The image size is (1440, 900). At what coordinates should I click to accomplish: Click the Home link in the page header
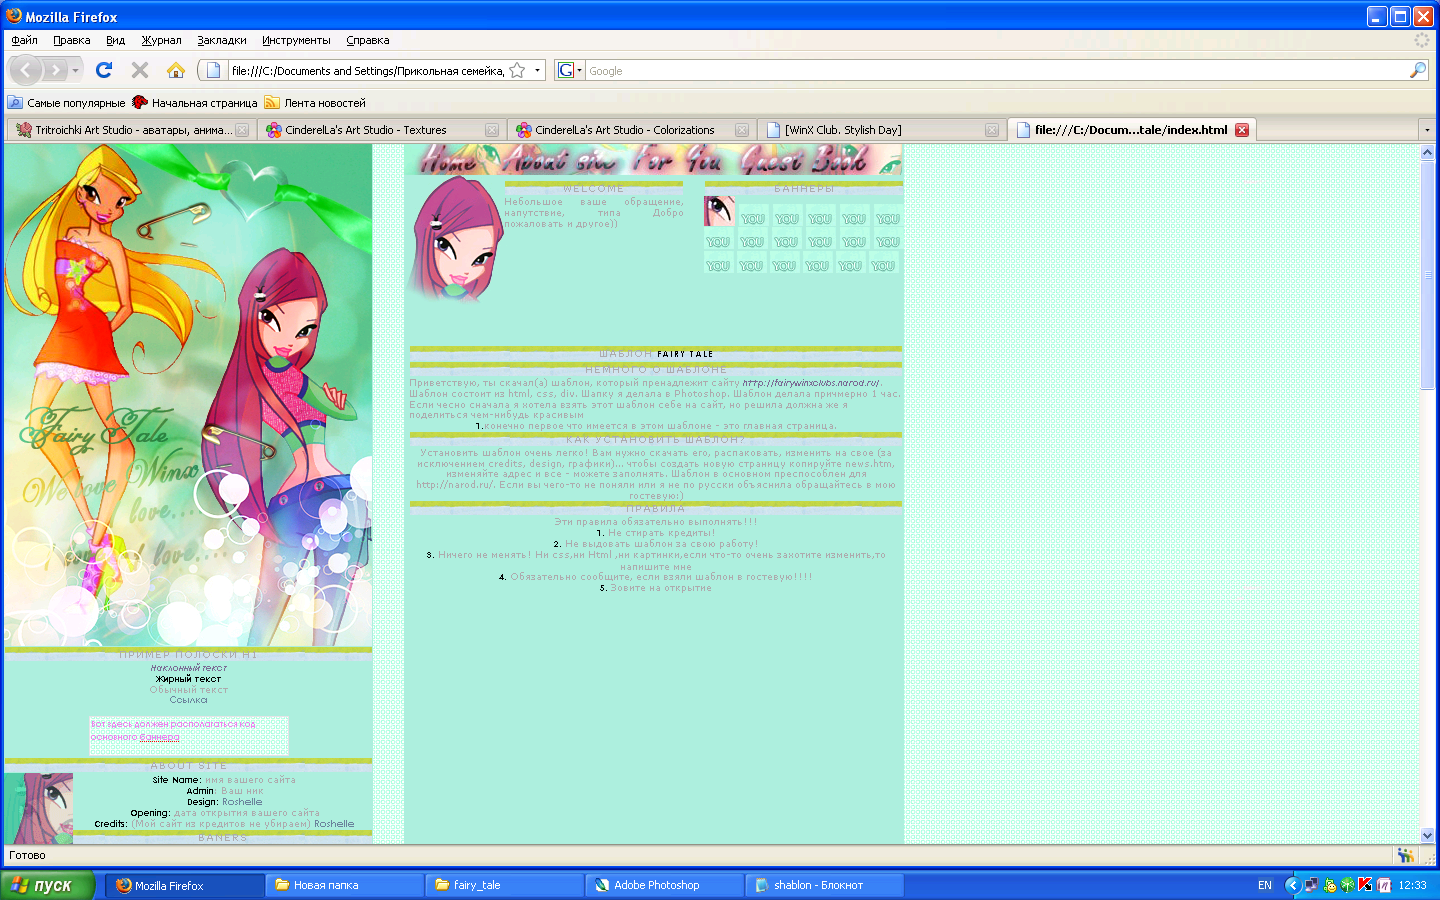click(448, 160)
